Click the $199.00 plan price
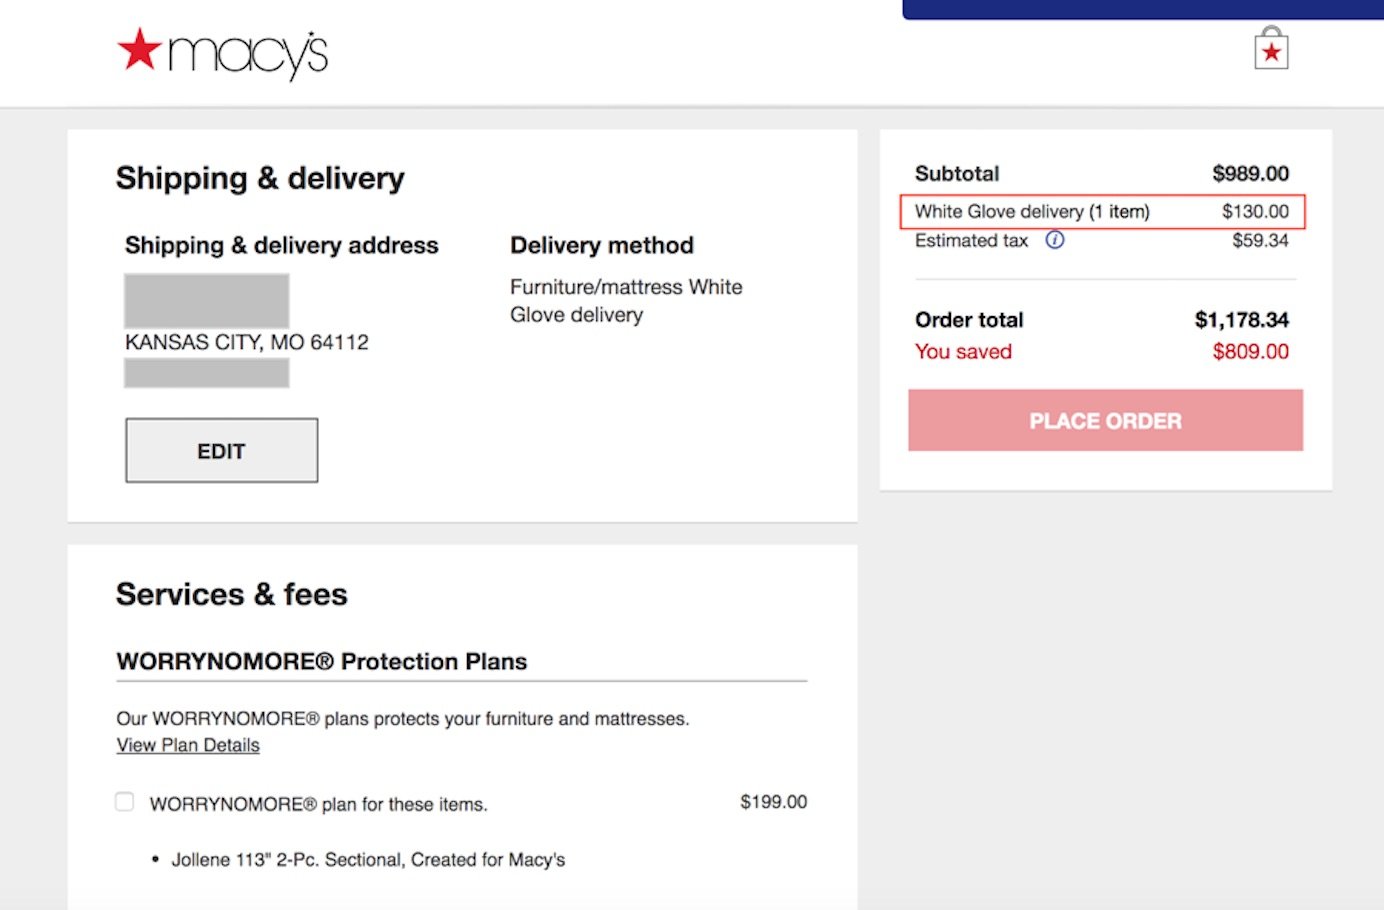The image size is (1384, 910). [773, 801]
